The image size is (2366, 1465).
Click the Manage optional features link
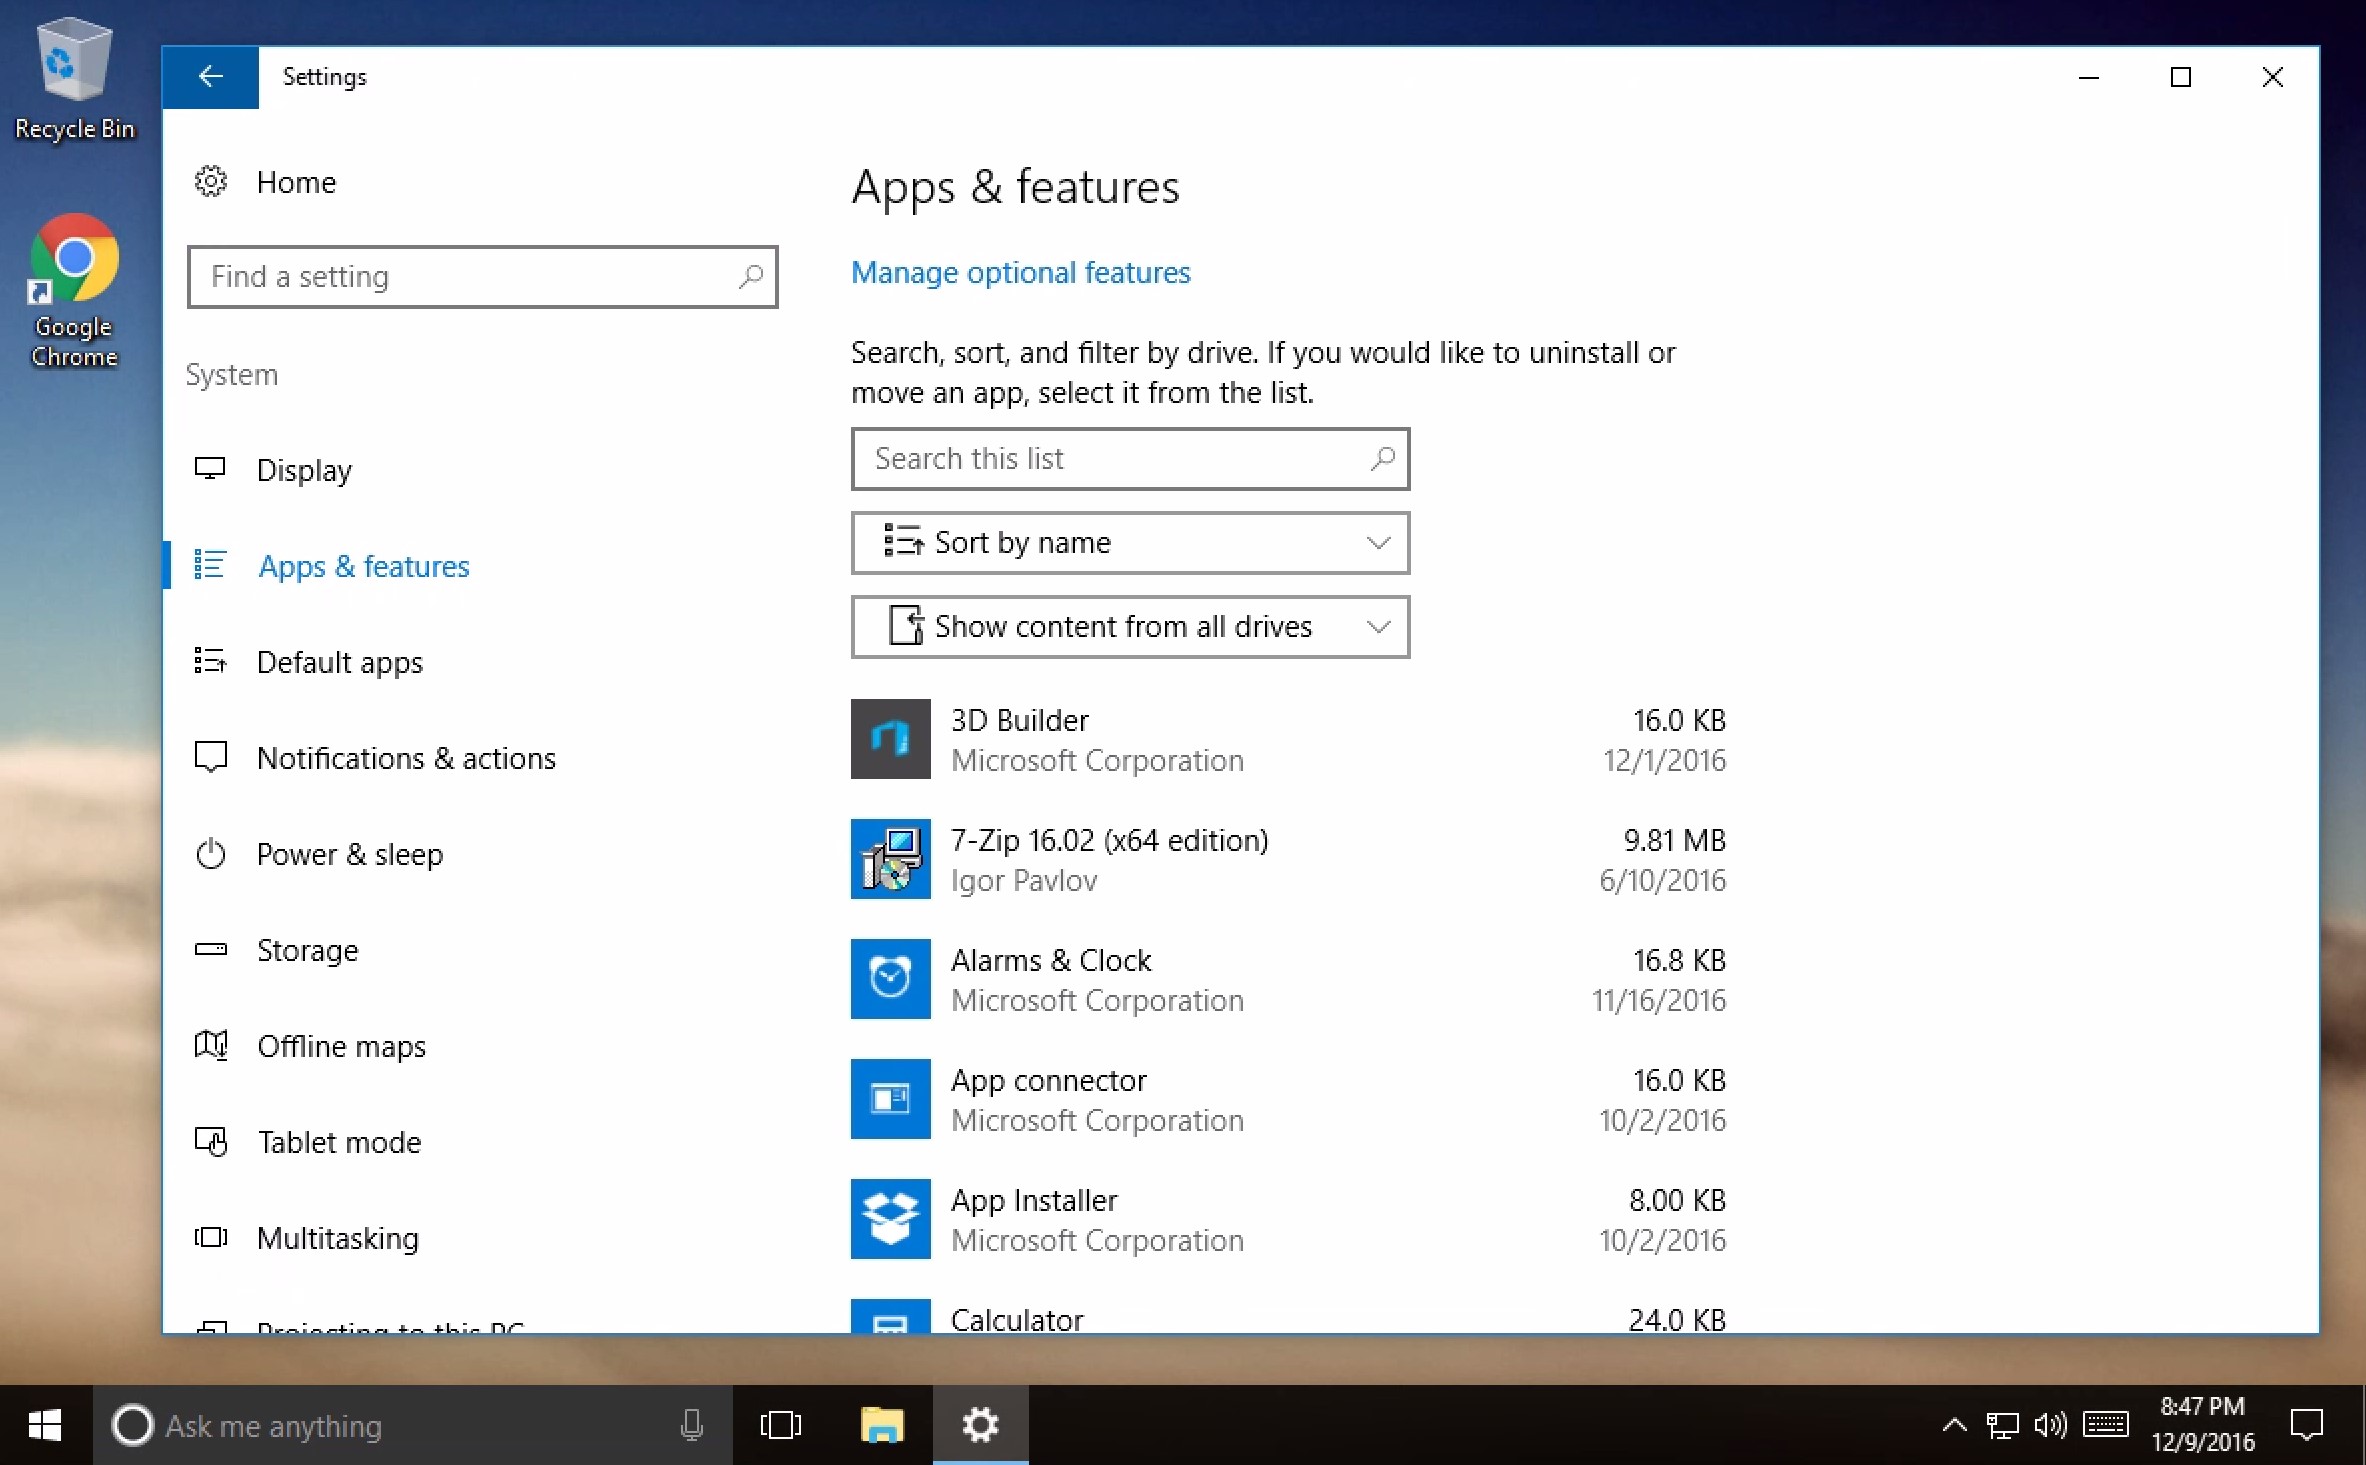1020,272
